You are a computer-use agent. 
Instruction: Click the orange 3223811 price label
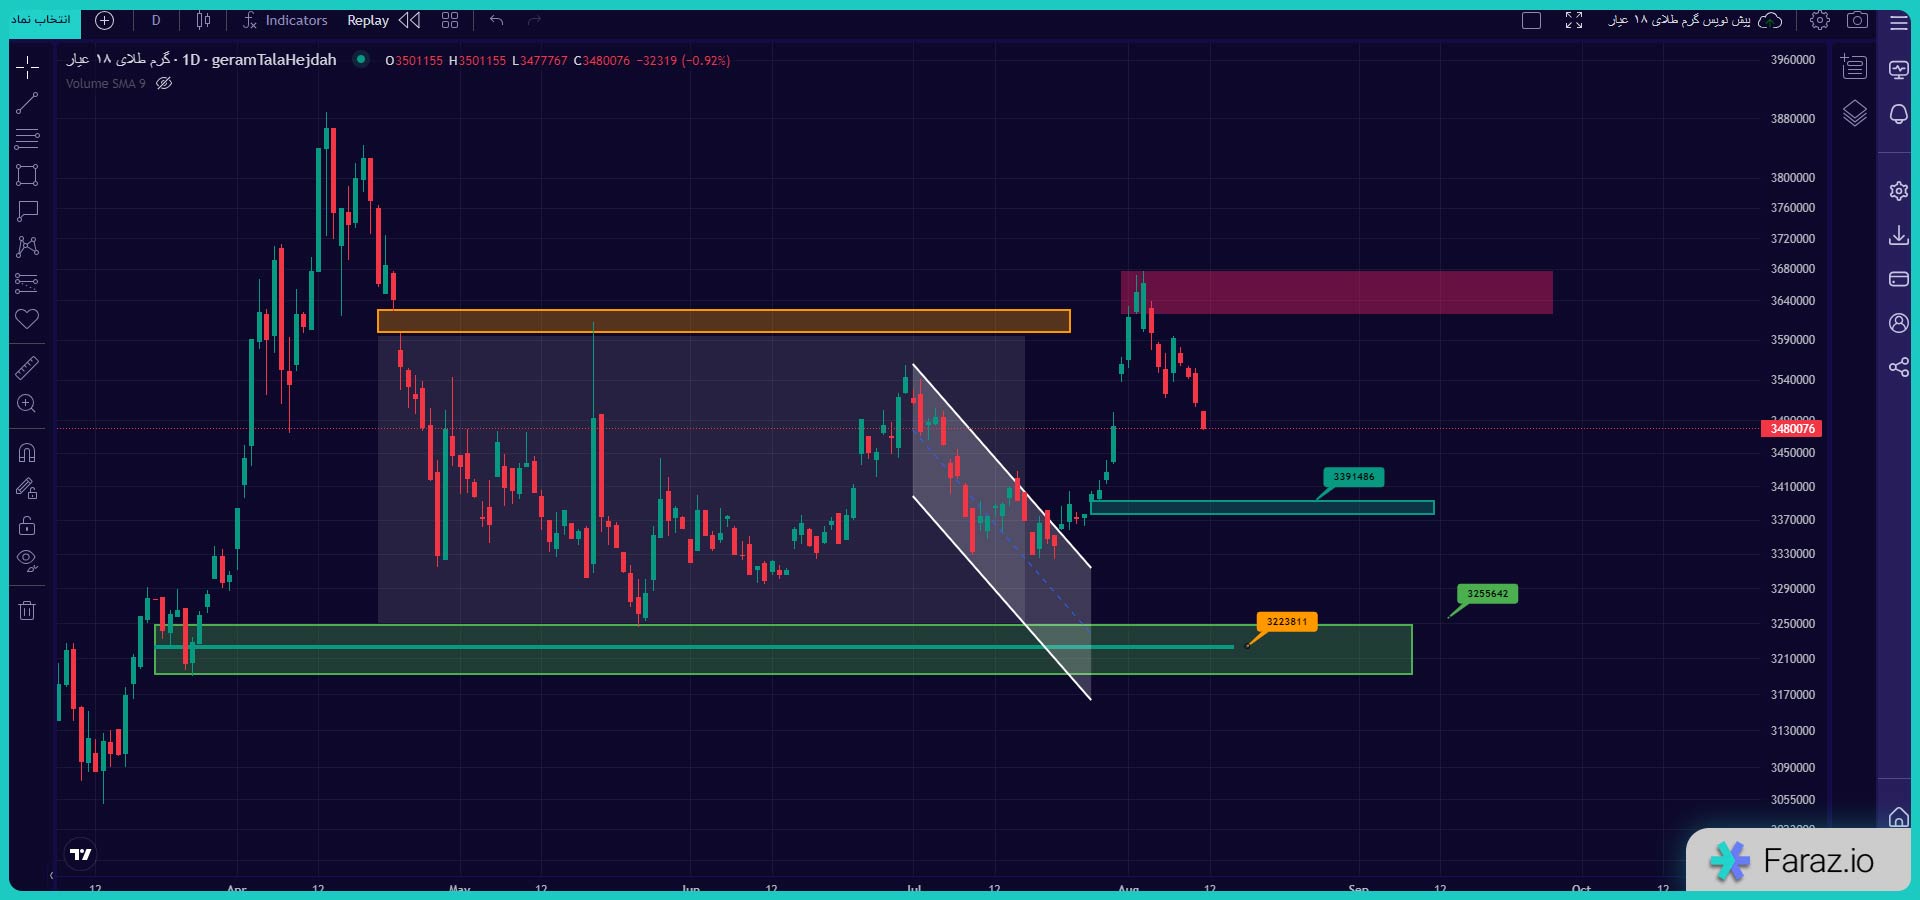pyautogui.click(x=1287, y=622)
